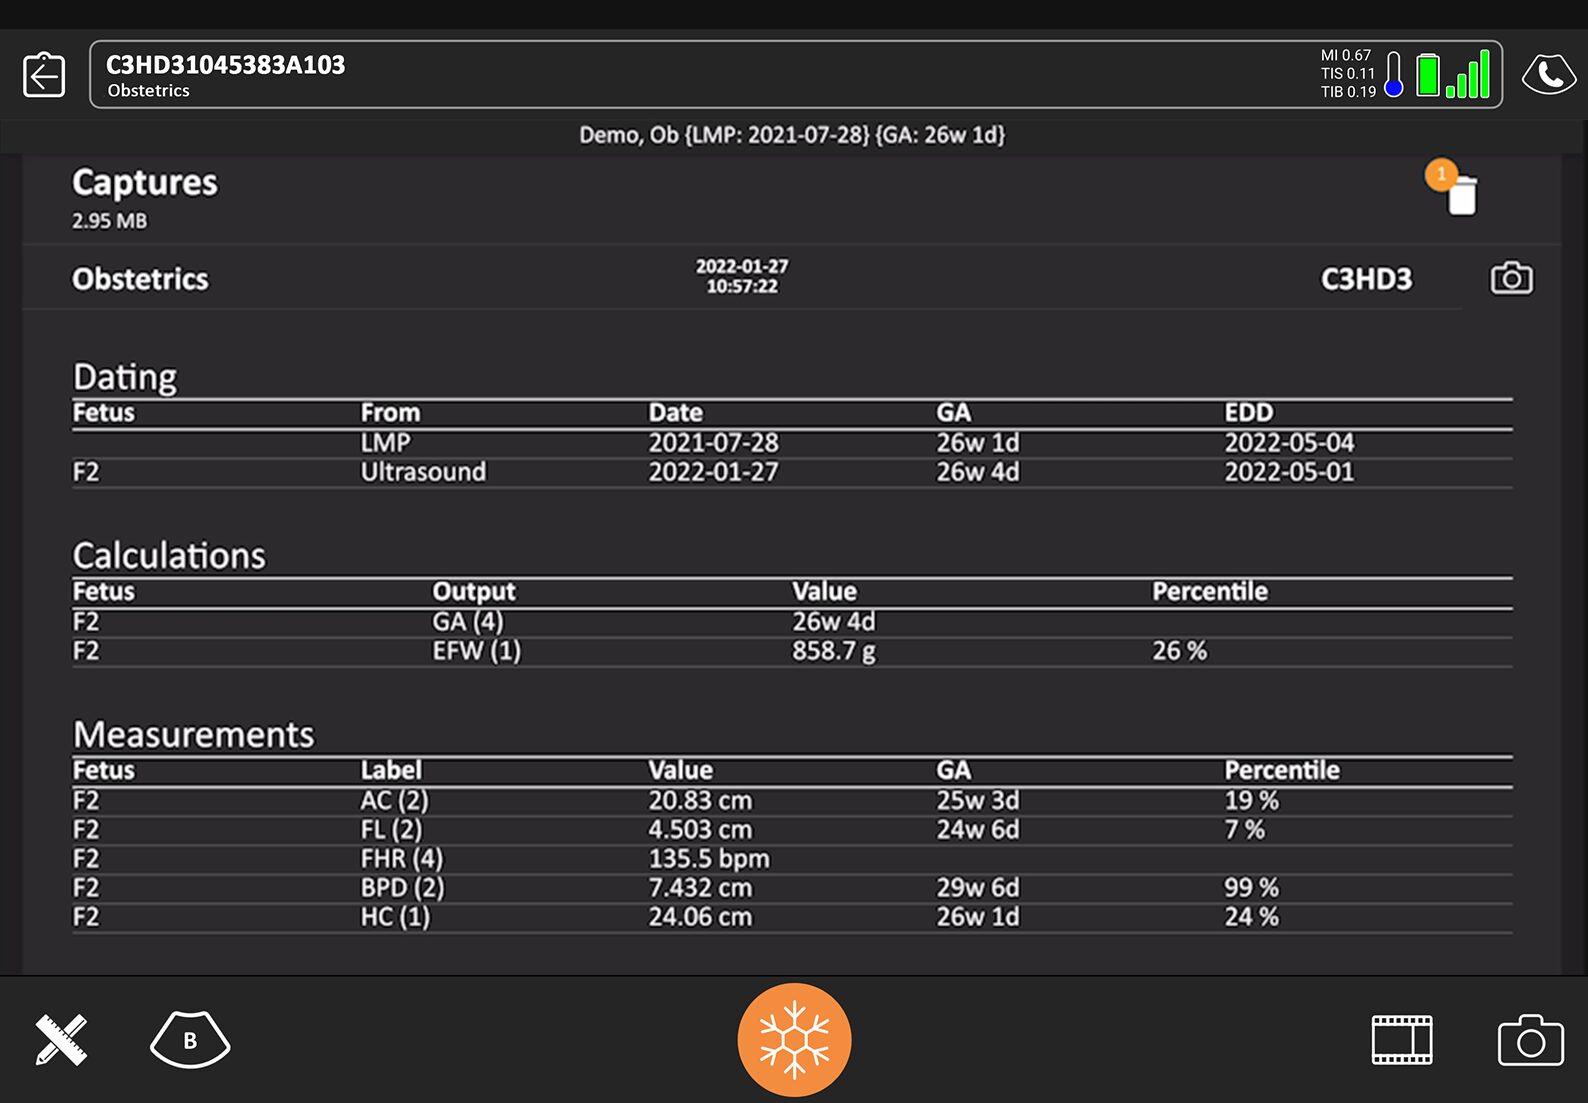Click the Obstetrics capture entry heading
Screen dimensions: 1588x1103
pyautogui.click(x=140, y=279)
